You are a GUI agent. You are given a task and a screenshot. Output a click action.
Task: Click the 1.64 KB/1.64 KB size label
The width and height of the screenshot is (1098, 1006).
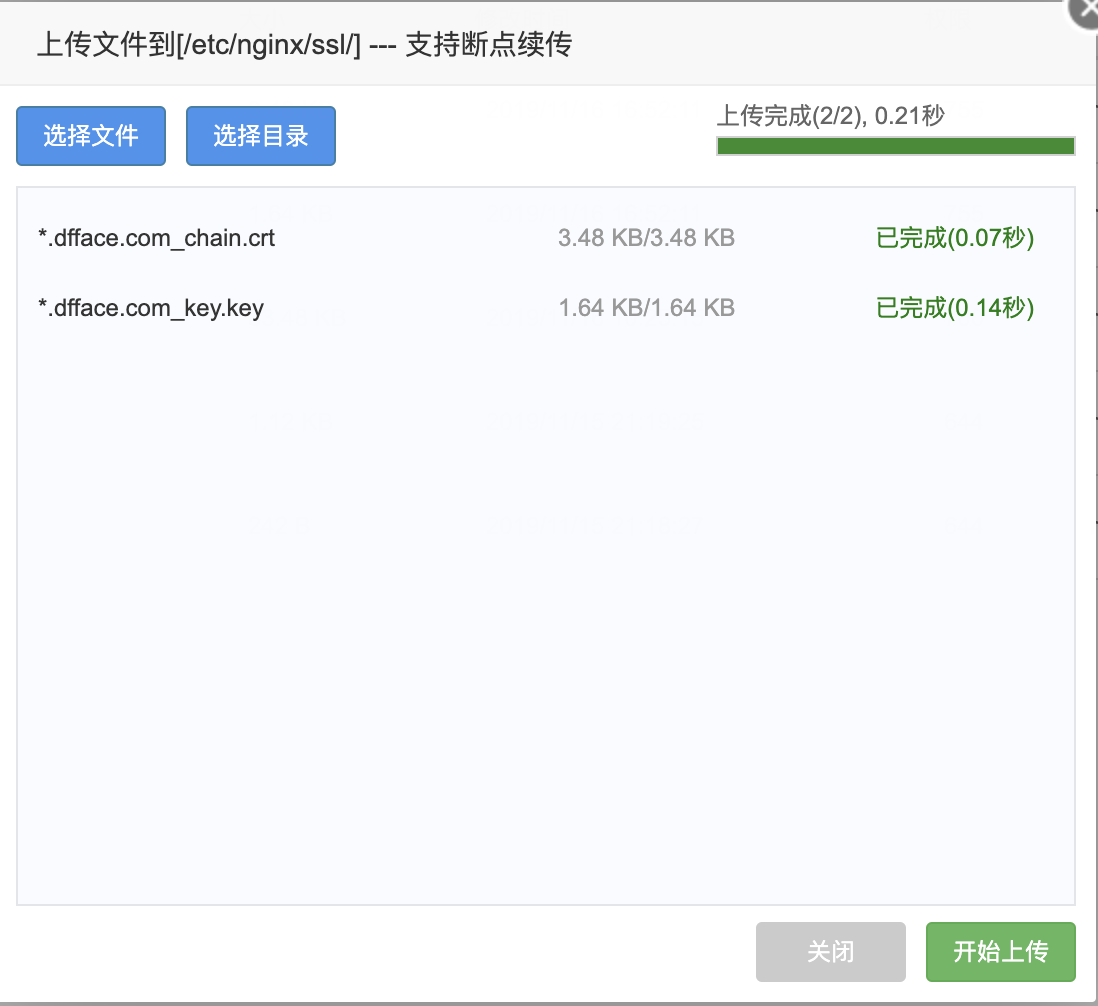(647, 308)
